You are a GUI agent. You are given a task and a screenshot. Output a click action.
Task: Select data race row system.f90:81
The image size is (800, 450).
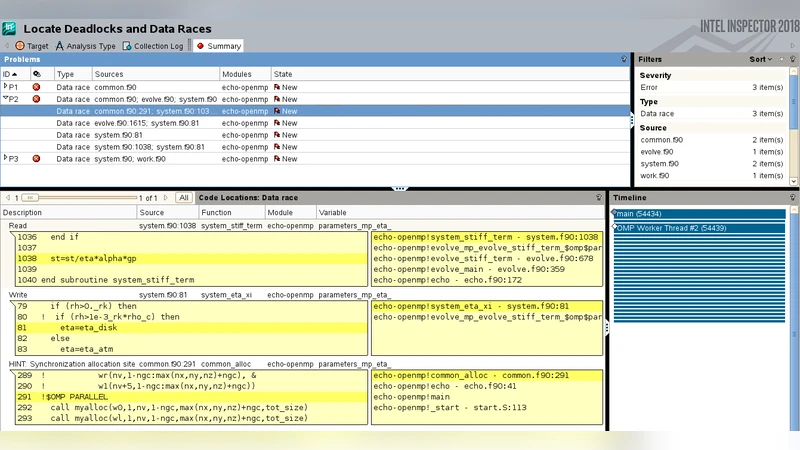pyautogui.click(x=315, y=135)
